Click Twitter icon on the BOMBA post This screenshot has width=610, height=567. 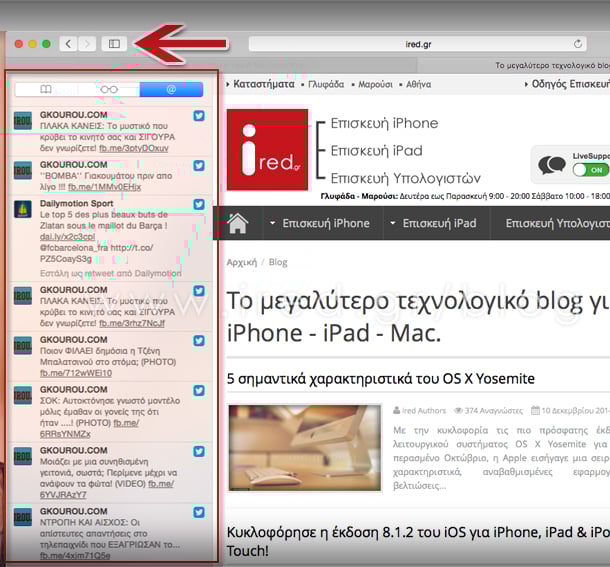tap(199, 165)
